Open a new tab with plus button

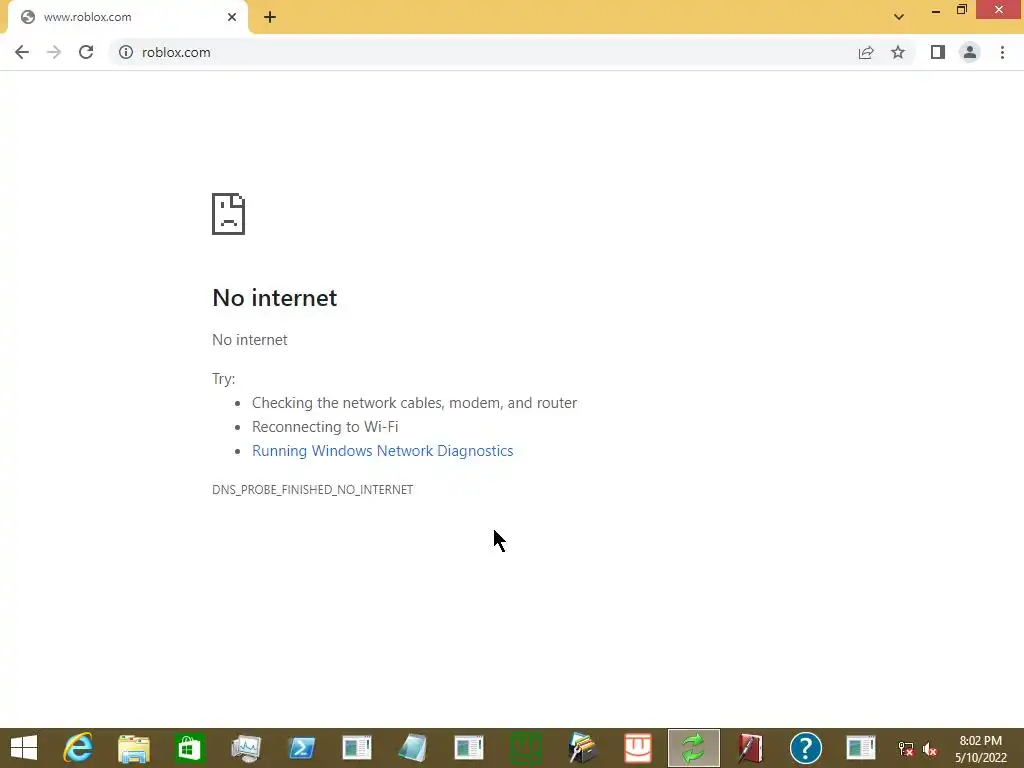[270, 17]
